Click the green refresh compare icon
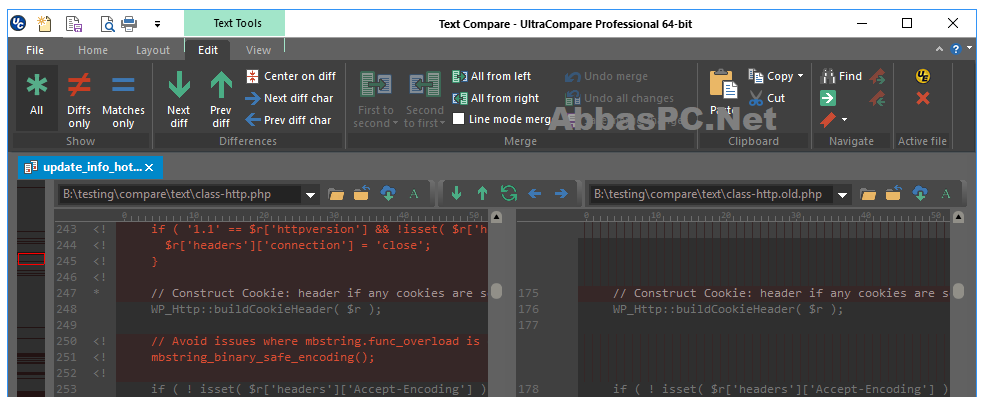This screenshot has width=986, height=404. point(509,194)
